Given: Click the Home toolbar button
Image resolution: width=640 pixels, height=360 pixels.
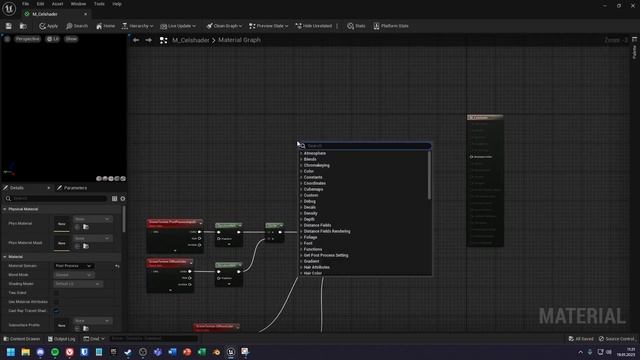Looking at the screenshot, I should [105, 26].
